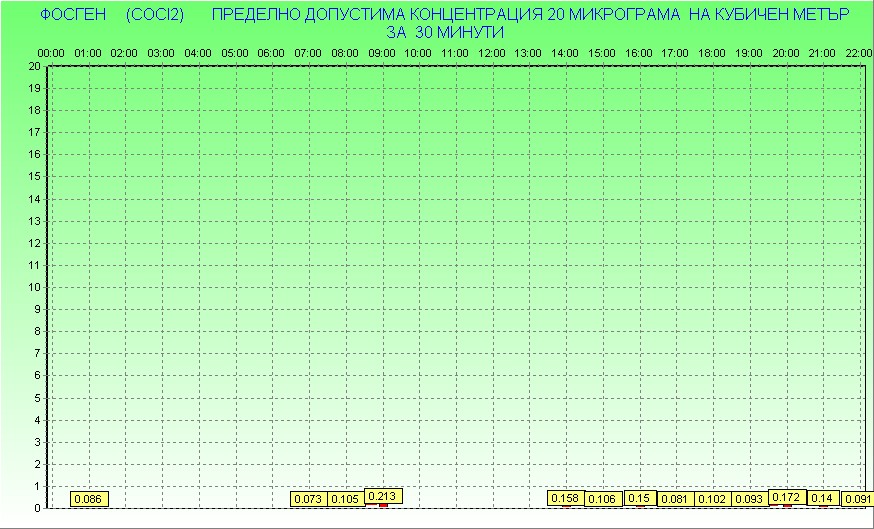Click the 0.172 data label
Screen dimensions: 874x529
pos(786,497)
